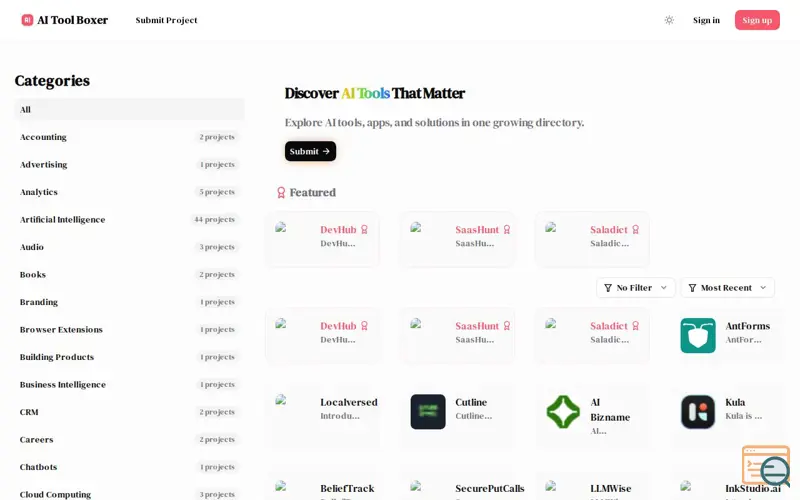Open the BeliefTrack project title
The image size is (800, 500).
(x=347, y=488)
